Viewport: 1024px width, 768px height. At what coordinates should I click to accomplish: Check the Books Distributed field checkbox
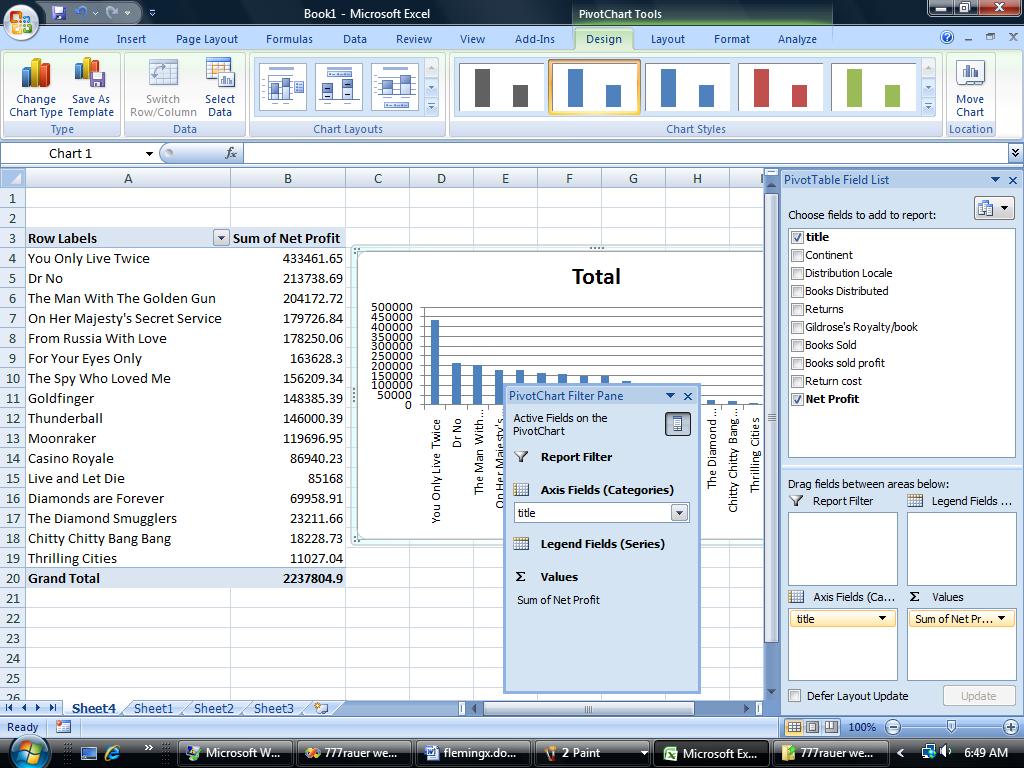coord(797,291)
